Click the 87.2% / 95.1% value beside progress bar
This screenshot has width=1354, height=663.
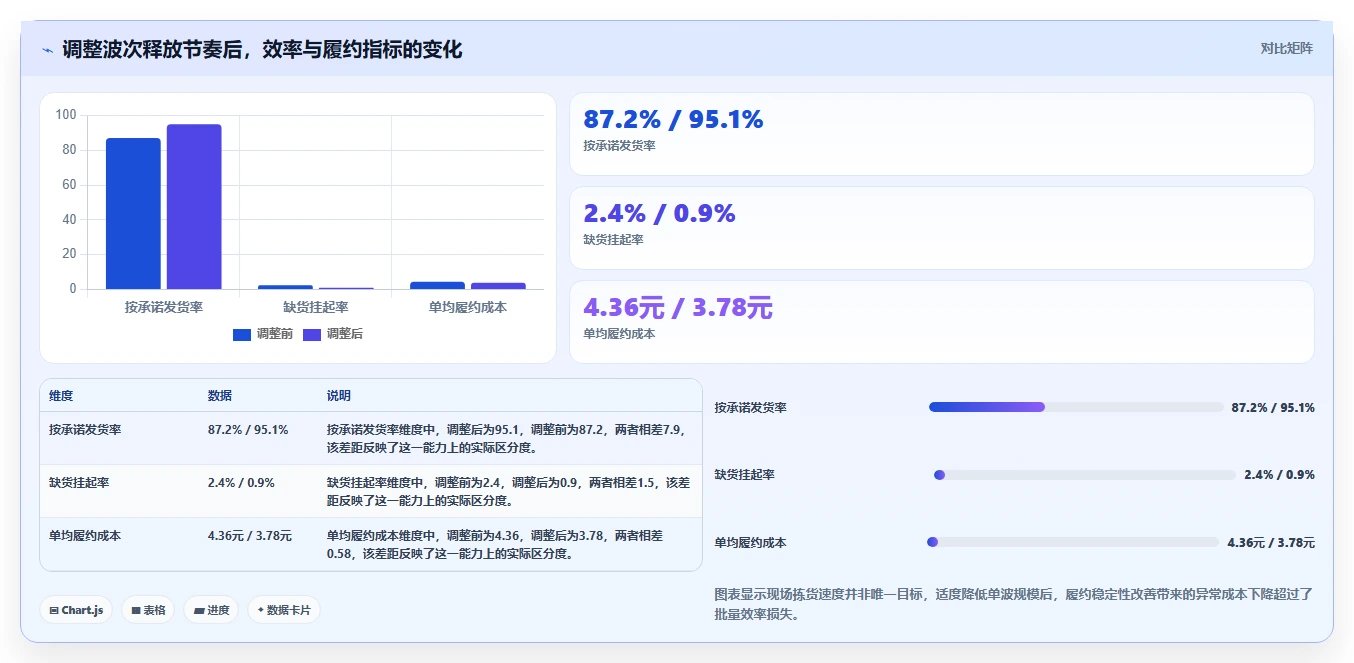tap(1273, 408)
